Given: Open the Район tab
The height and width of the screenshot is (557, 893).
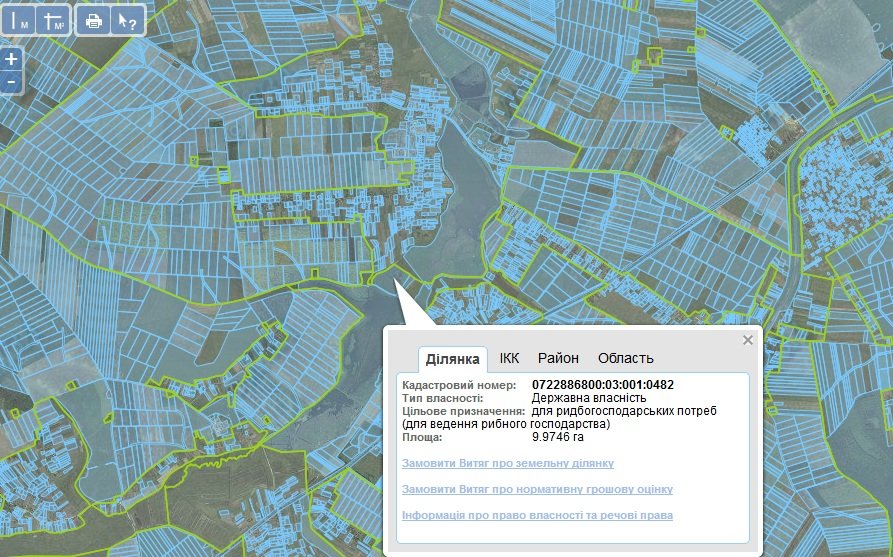Looking at the screenshot, I should coord(558,358).
